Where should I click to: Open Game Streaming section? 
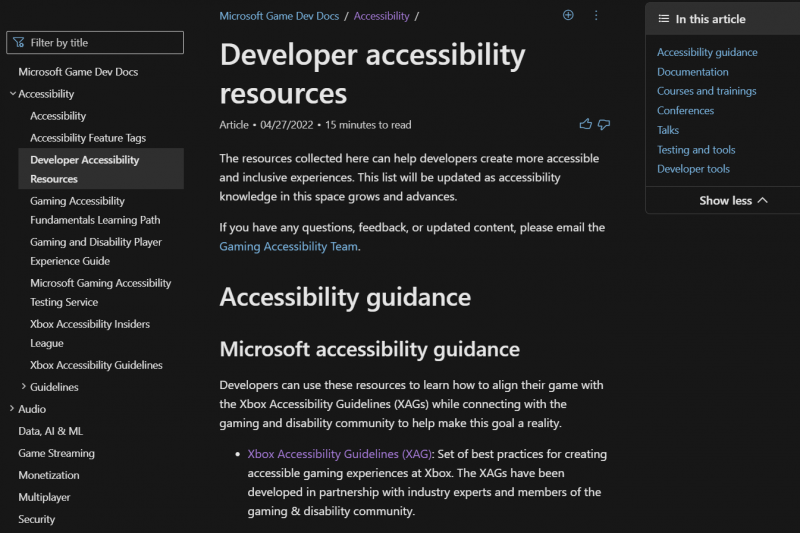(x=56, y=453)
